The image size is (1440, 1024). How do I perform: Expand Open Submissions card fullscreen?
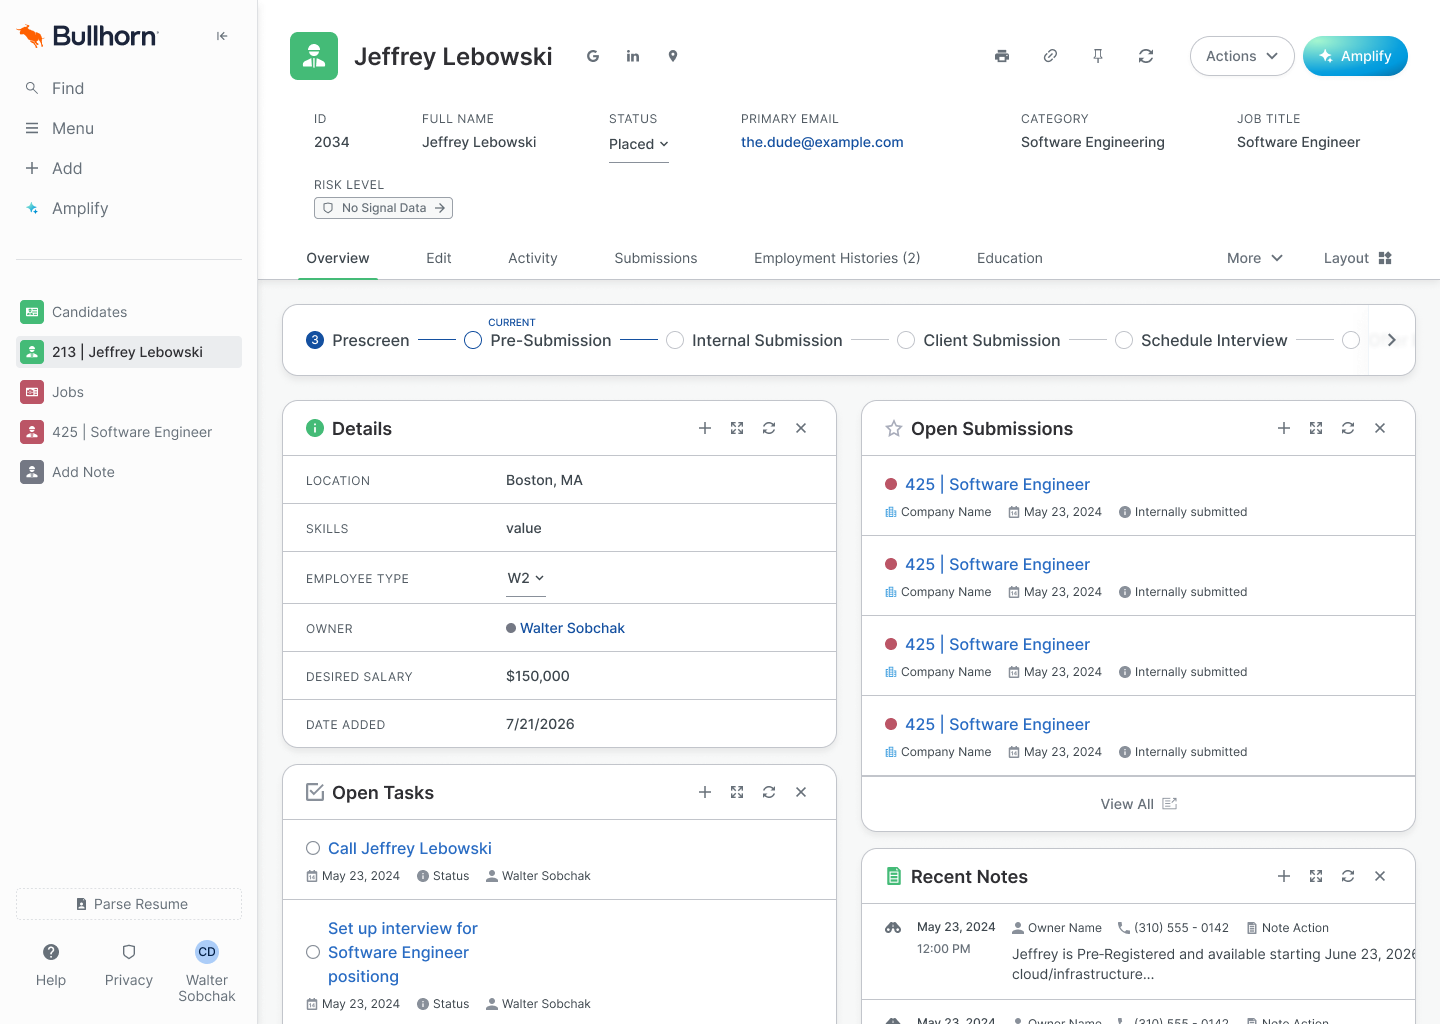click(1316, 428)
